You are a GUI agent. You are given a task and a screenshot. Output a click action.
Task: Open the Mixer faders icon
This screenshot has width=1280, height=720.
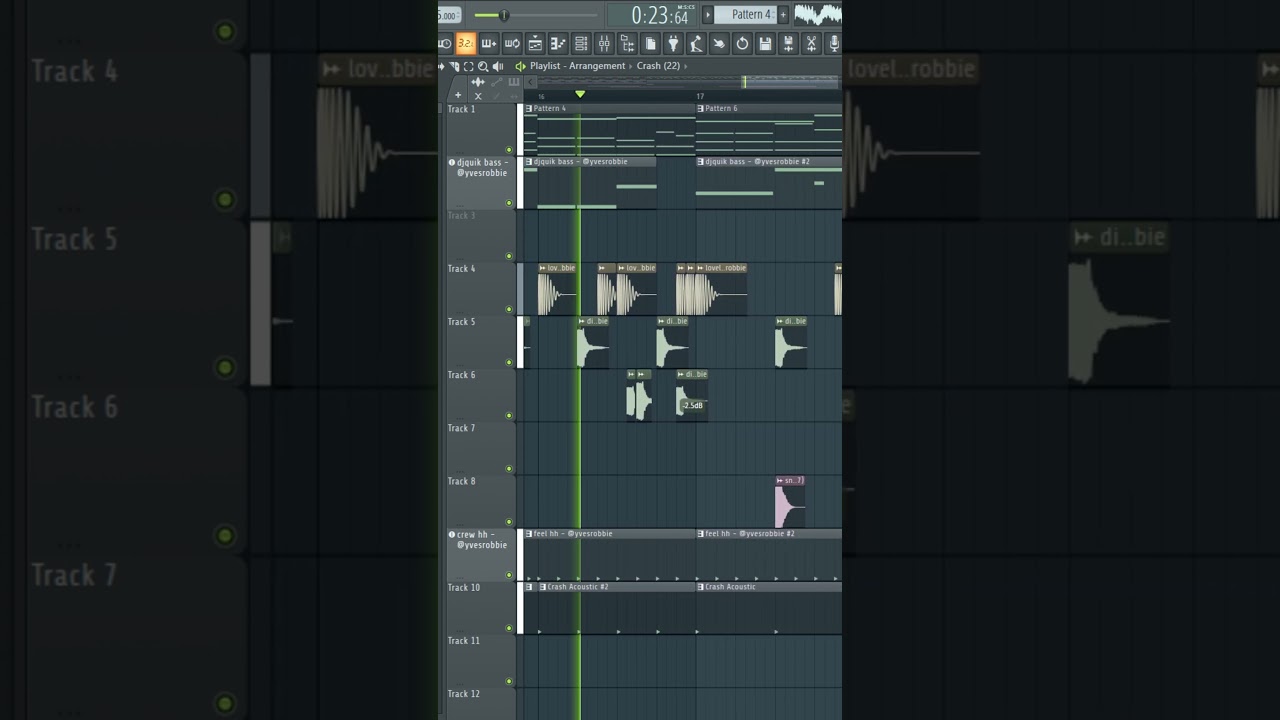point(604,43)
